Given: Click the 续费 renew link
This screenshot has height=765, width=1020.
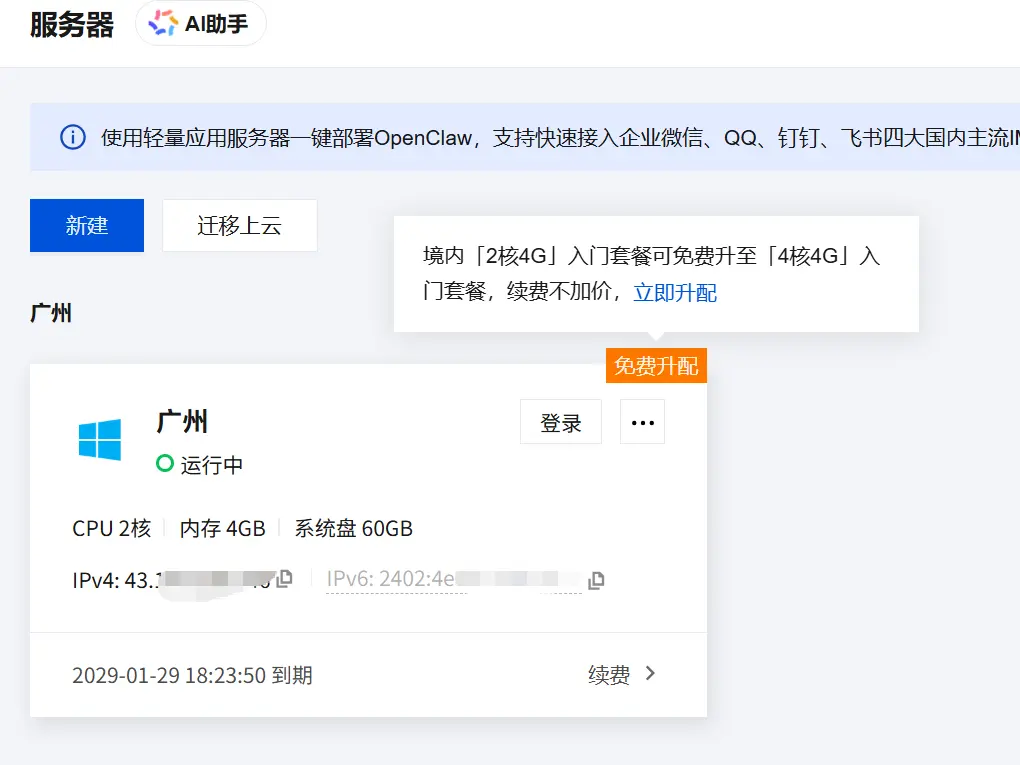Looking at the screenshot, I should 609,675.
